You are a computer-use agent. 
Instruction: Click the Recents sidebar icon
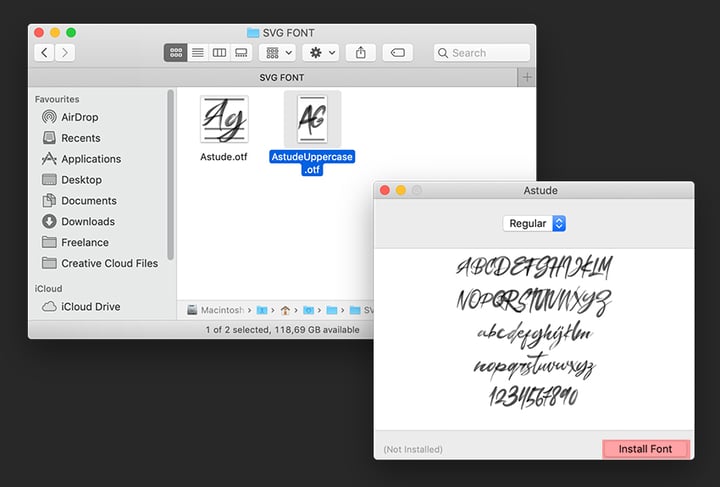[49, 138]
